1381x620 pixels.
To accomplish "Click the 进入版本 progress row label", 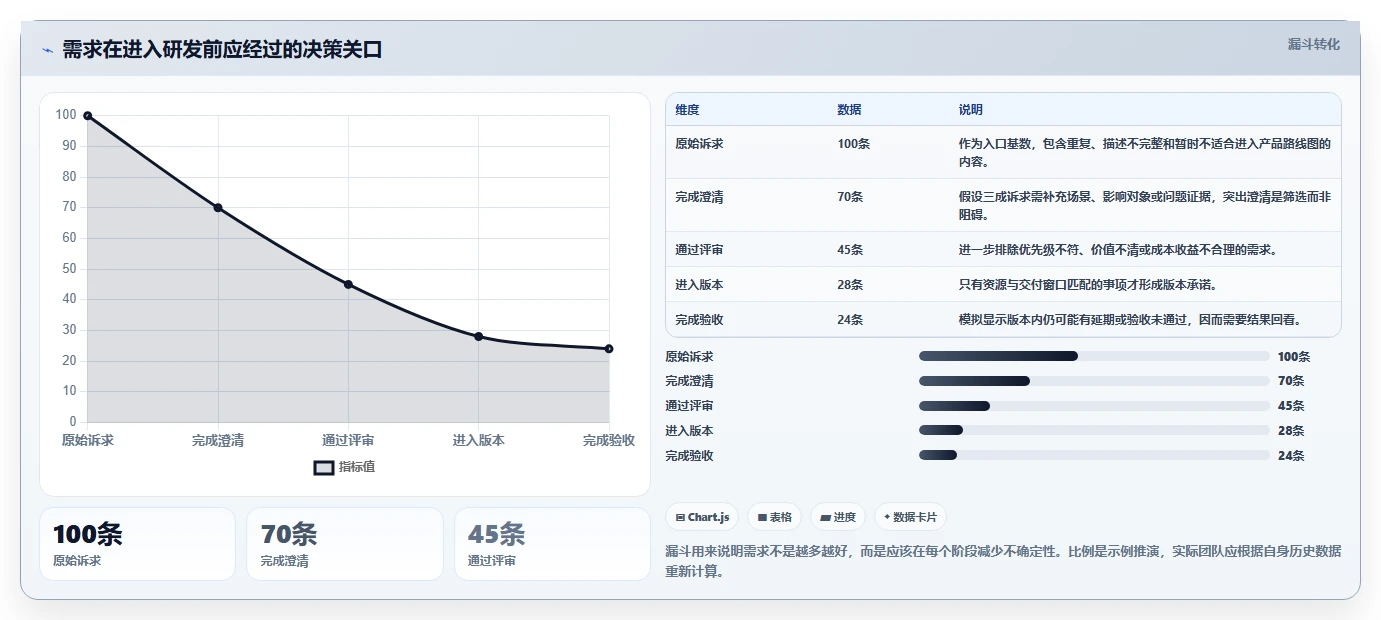I will pyautogui.click(x=689, y=431).
